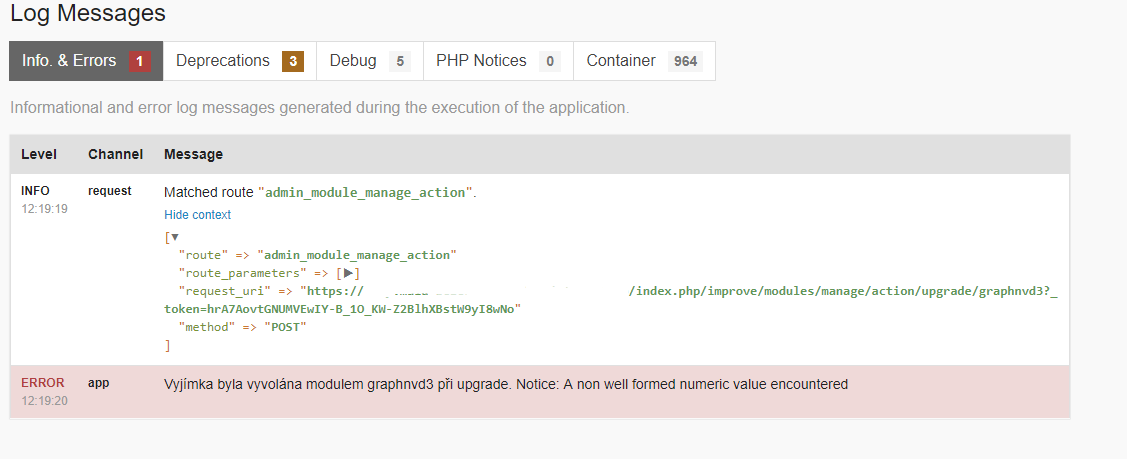Click the Container count badge 964
This screenshot has width=1127, height=459.
(685, 62)
